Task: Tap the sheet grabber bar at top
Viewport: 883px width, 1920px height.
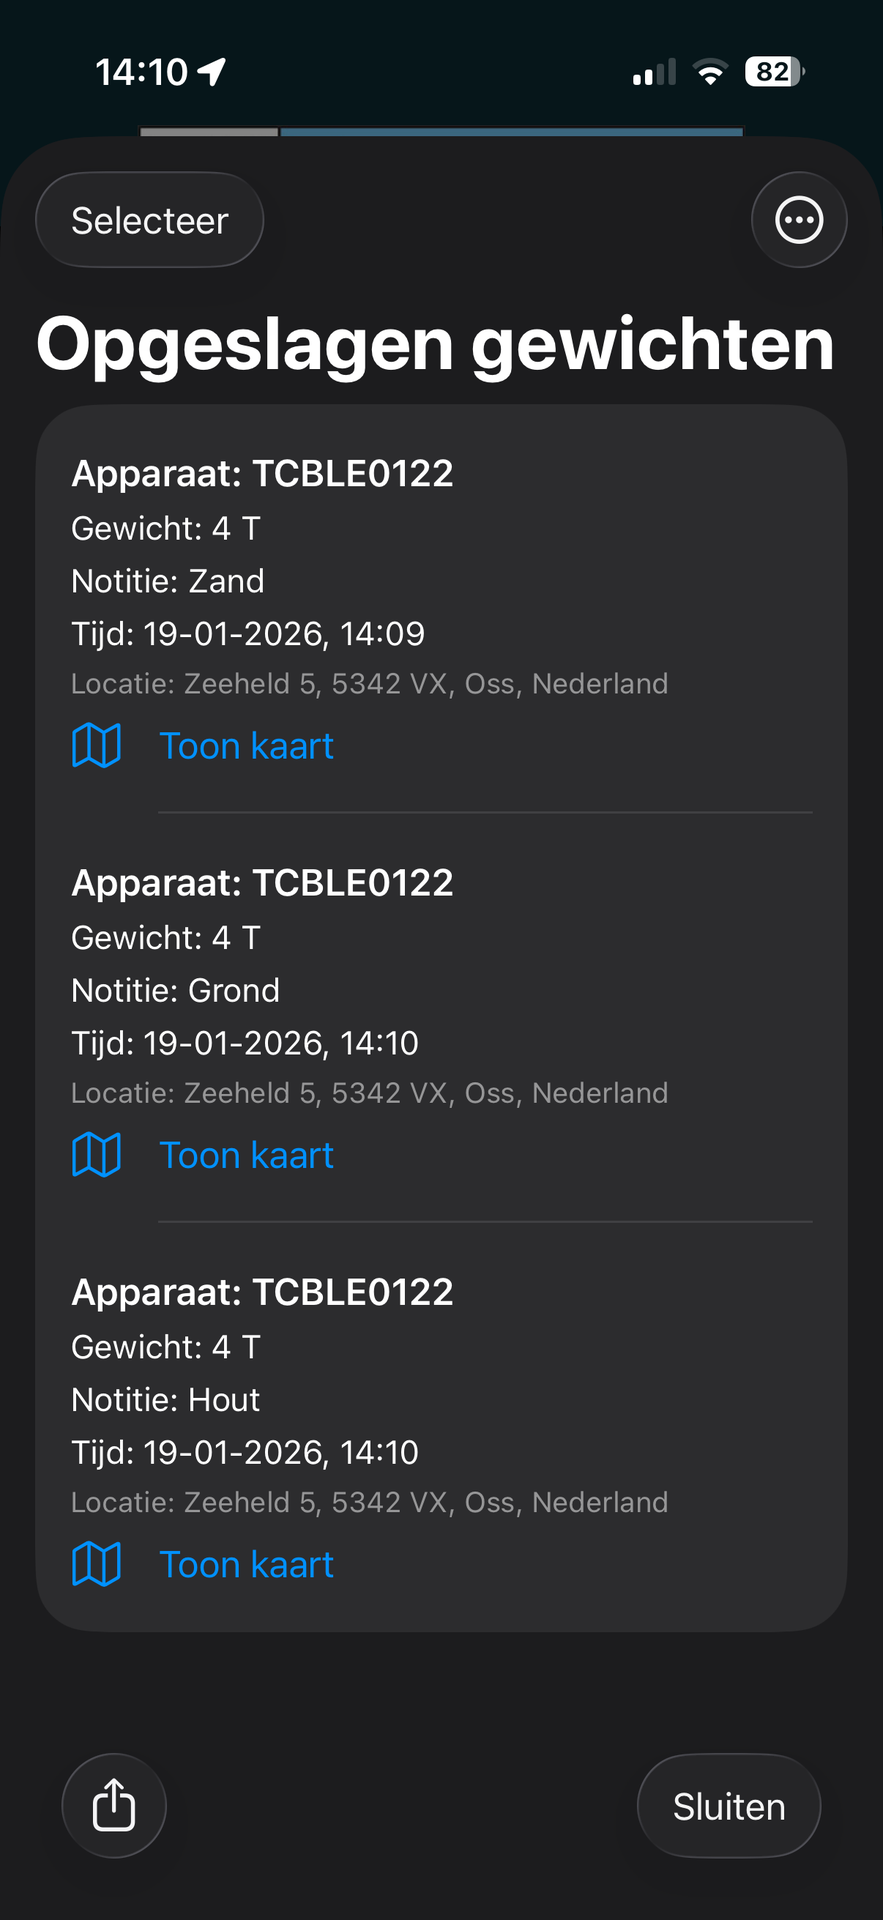Action: [x=441, y=131]
